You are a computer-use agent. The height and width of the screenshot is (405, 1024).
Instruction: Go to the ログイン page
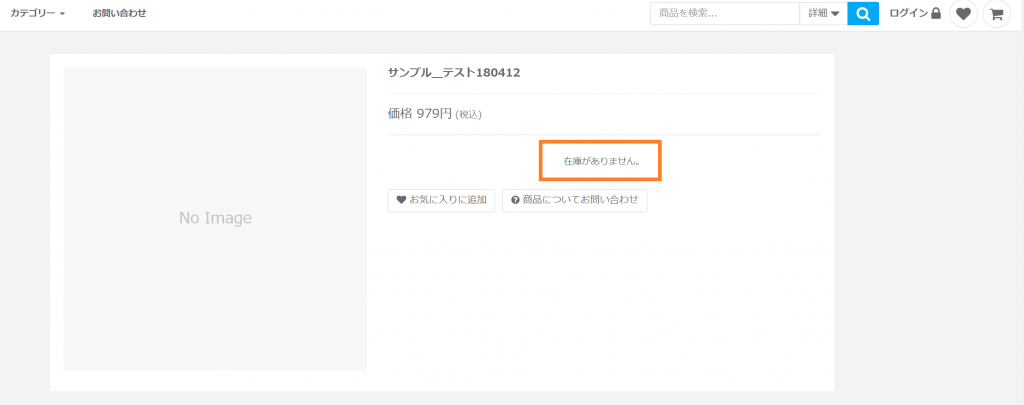pyautogui.click(x=908, y=14)
